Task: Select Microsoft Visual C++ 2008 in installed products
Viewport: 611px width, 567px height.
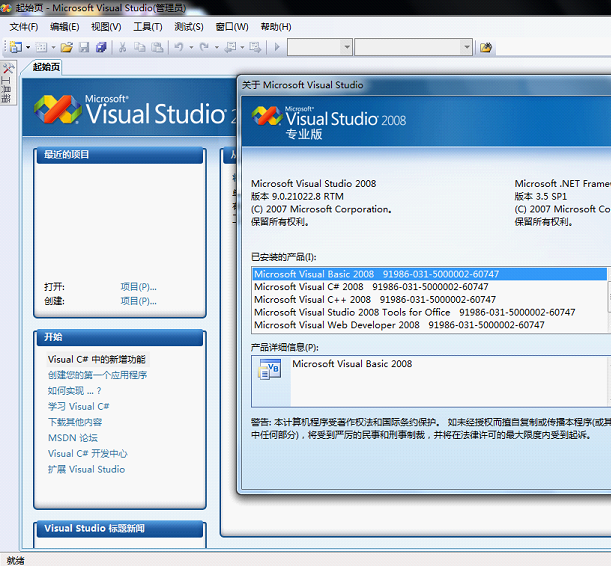Action: point(429,300)
